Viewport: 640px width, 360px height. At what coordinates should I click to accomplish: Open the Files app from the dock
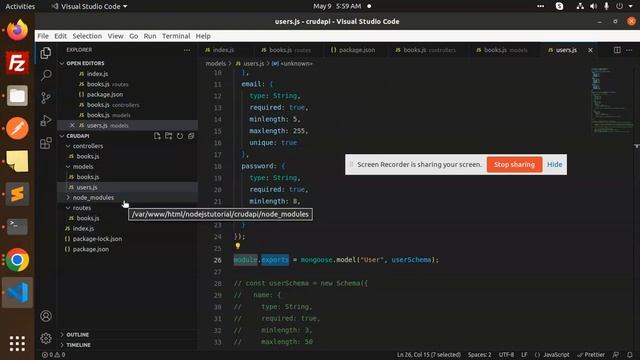point(17,96)
